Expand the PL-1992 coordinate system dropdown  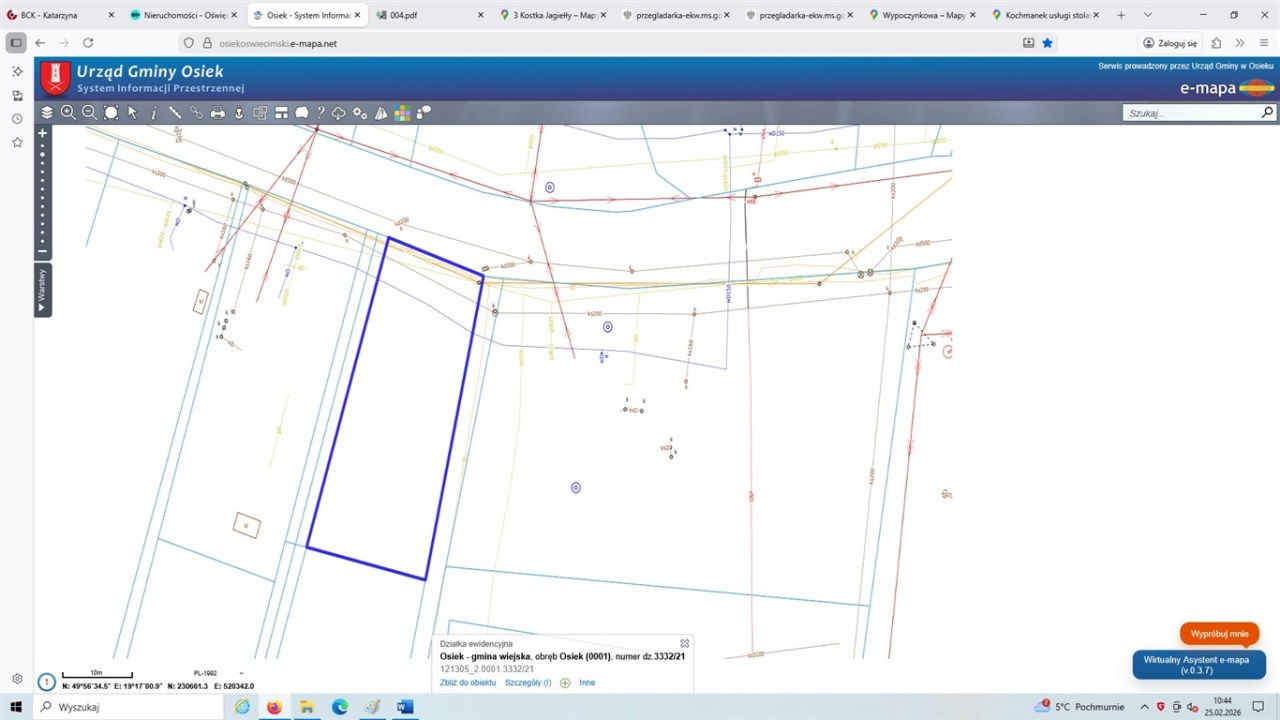(241, 673)
